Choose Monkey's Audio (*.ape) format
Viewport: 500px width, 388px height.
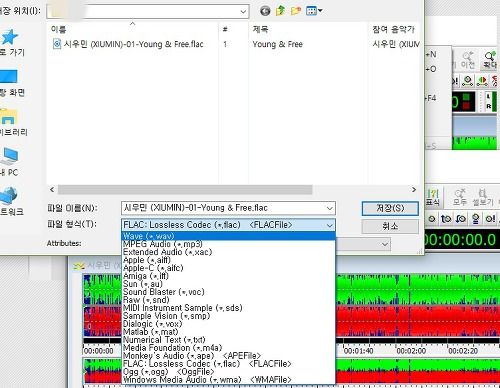coord(228,356)
